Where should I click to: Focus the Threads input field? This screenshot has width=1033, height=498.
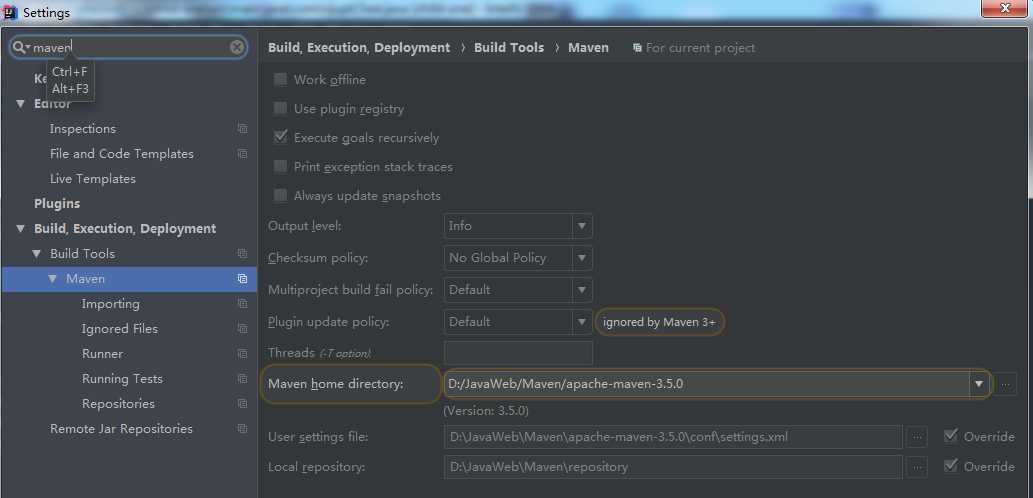coord(518,354)
